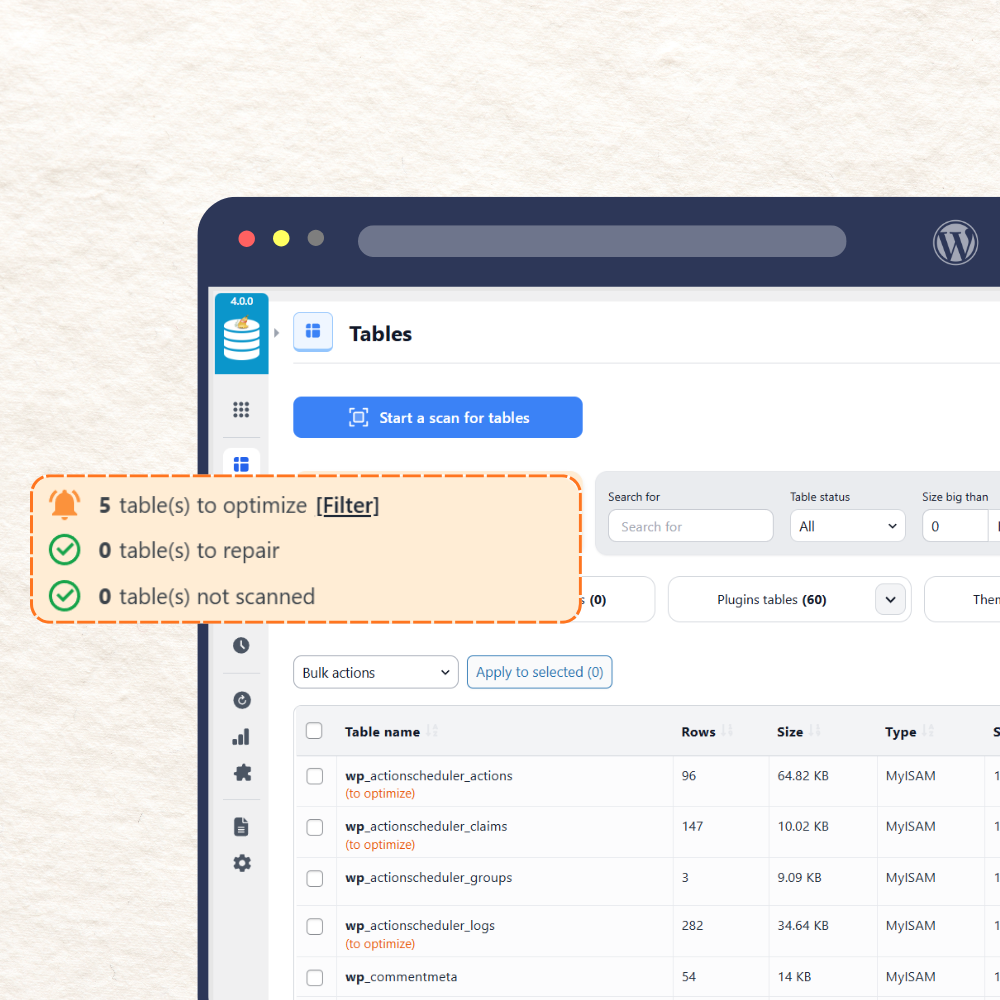Open the Bulk actions dropdown
The image size is (1000, 1000).
coord(375,672)
